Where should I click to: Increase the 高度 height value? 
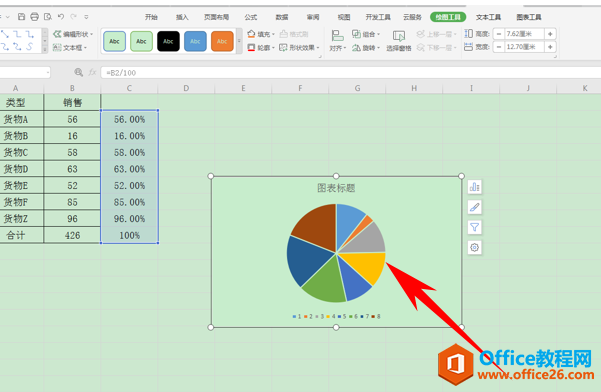click(550, 34)
